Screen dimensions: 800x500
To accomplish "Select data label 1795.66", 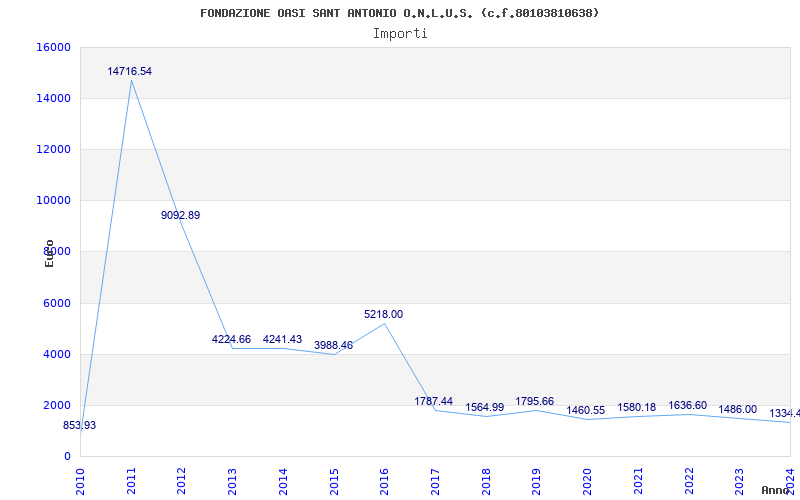I will (535, 402).
